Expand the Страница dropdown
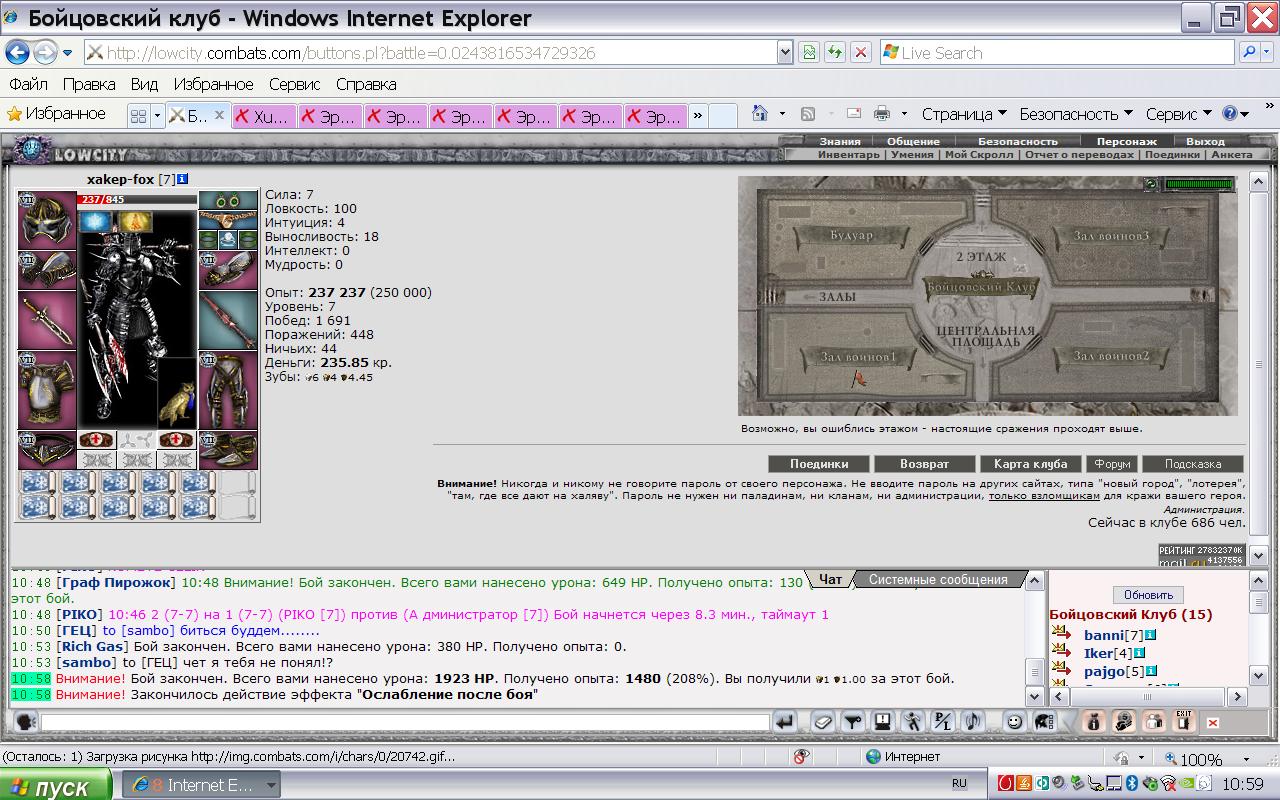Viewport: 1280px width, 800px height. [964, 114]
